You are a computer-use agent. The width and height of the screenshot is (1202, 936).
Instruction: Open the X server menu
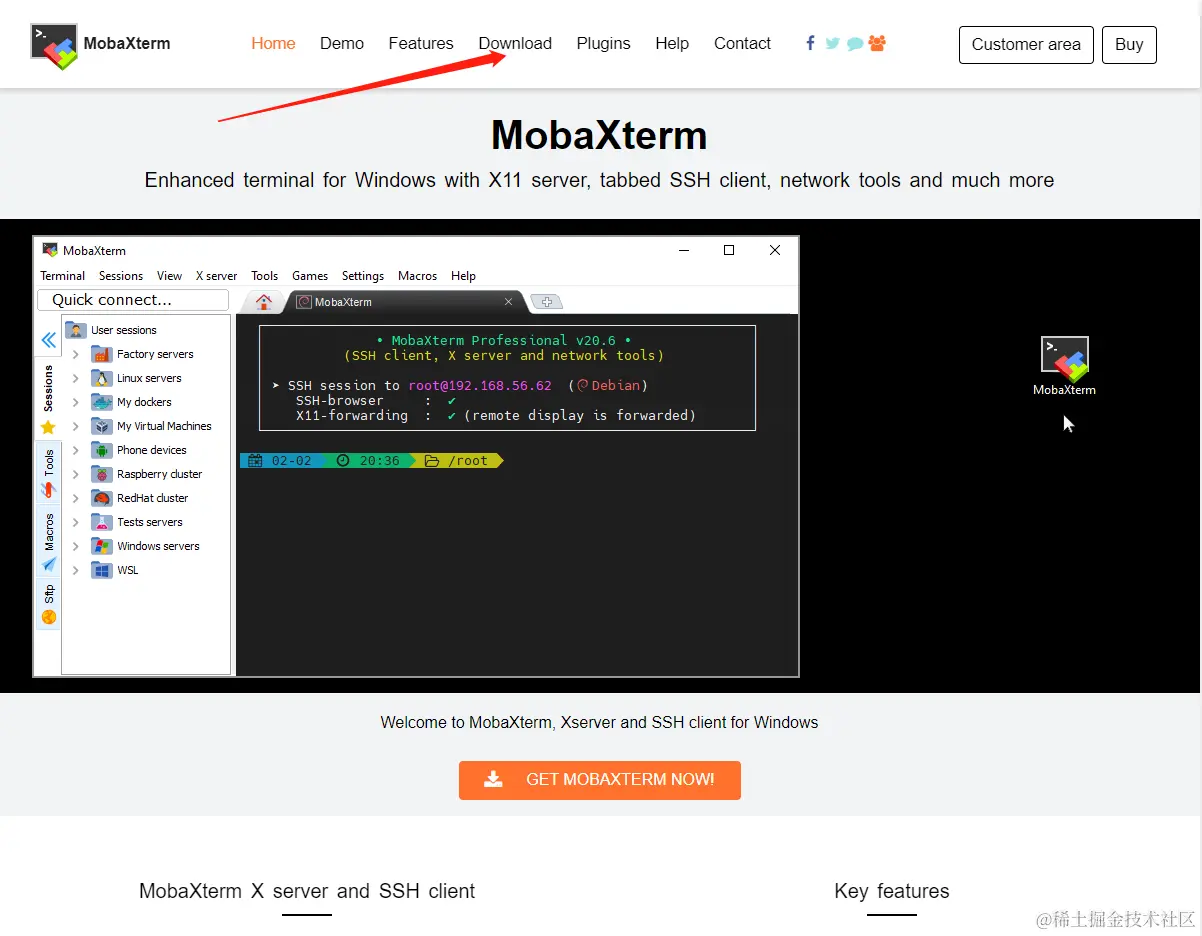click(x=216, y=276)
